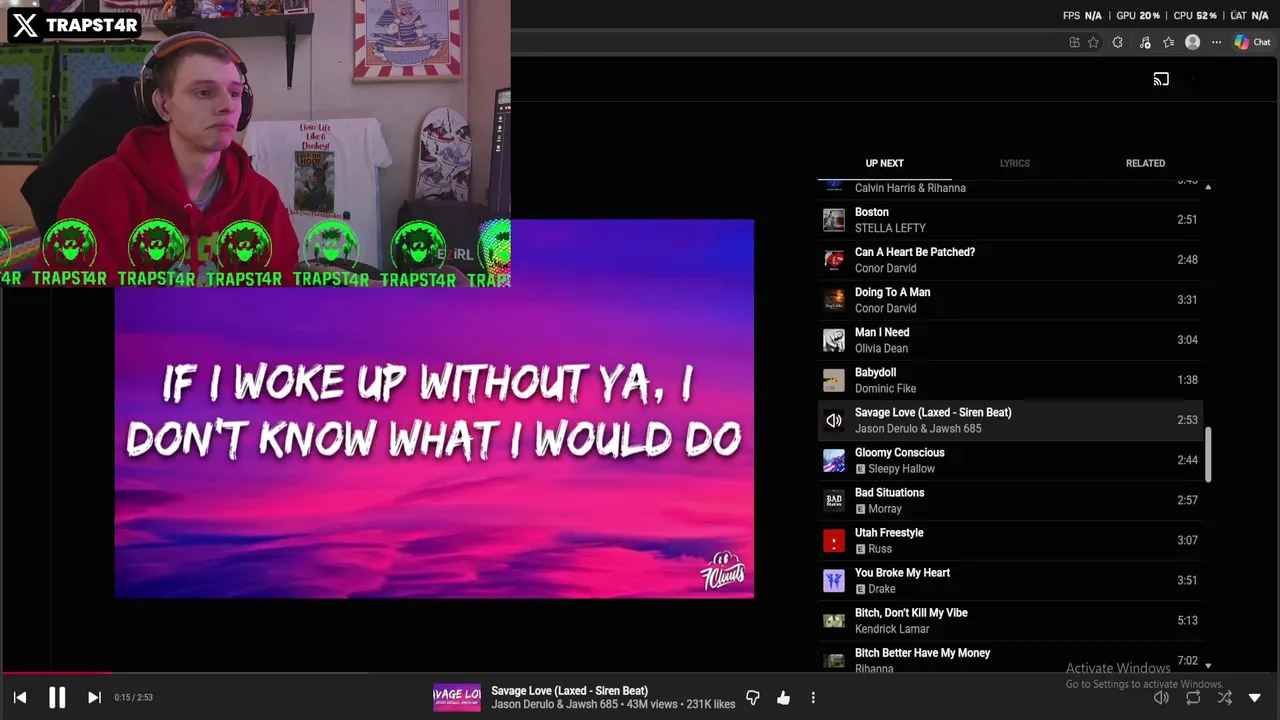
Task: Open the Conor Darvid artist link under Doing To A Man
Action: pos(885,308)
